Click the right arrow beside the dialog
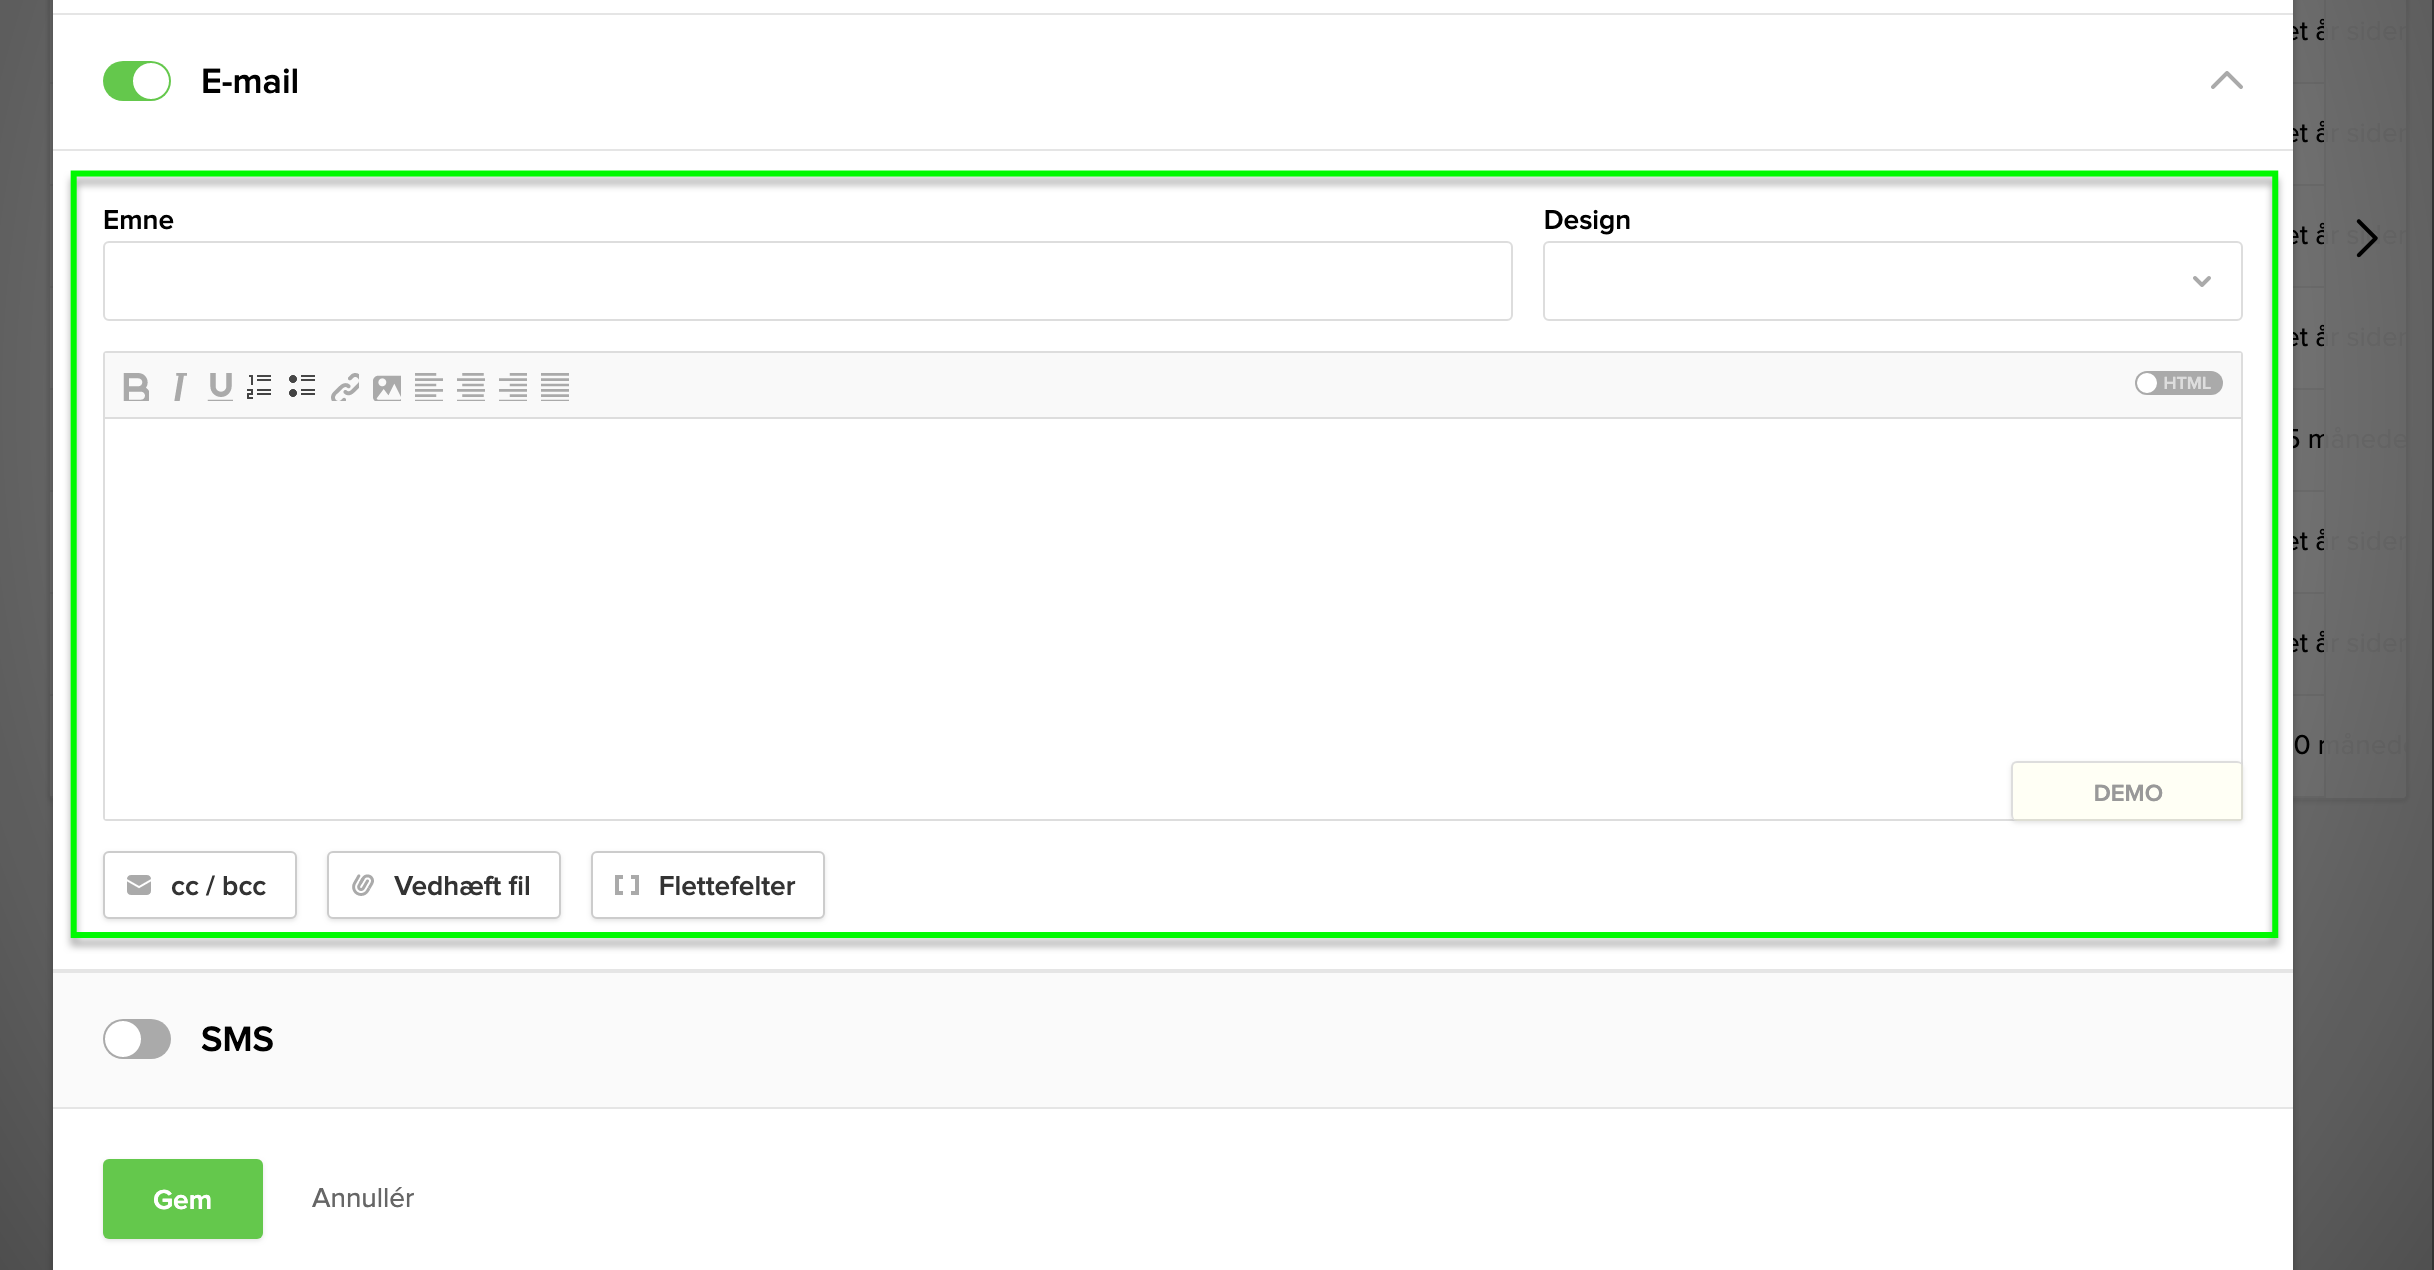Image resolution: width=2434 pixels, height=1270 pixels. click(x=2366, y=238)
